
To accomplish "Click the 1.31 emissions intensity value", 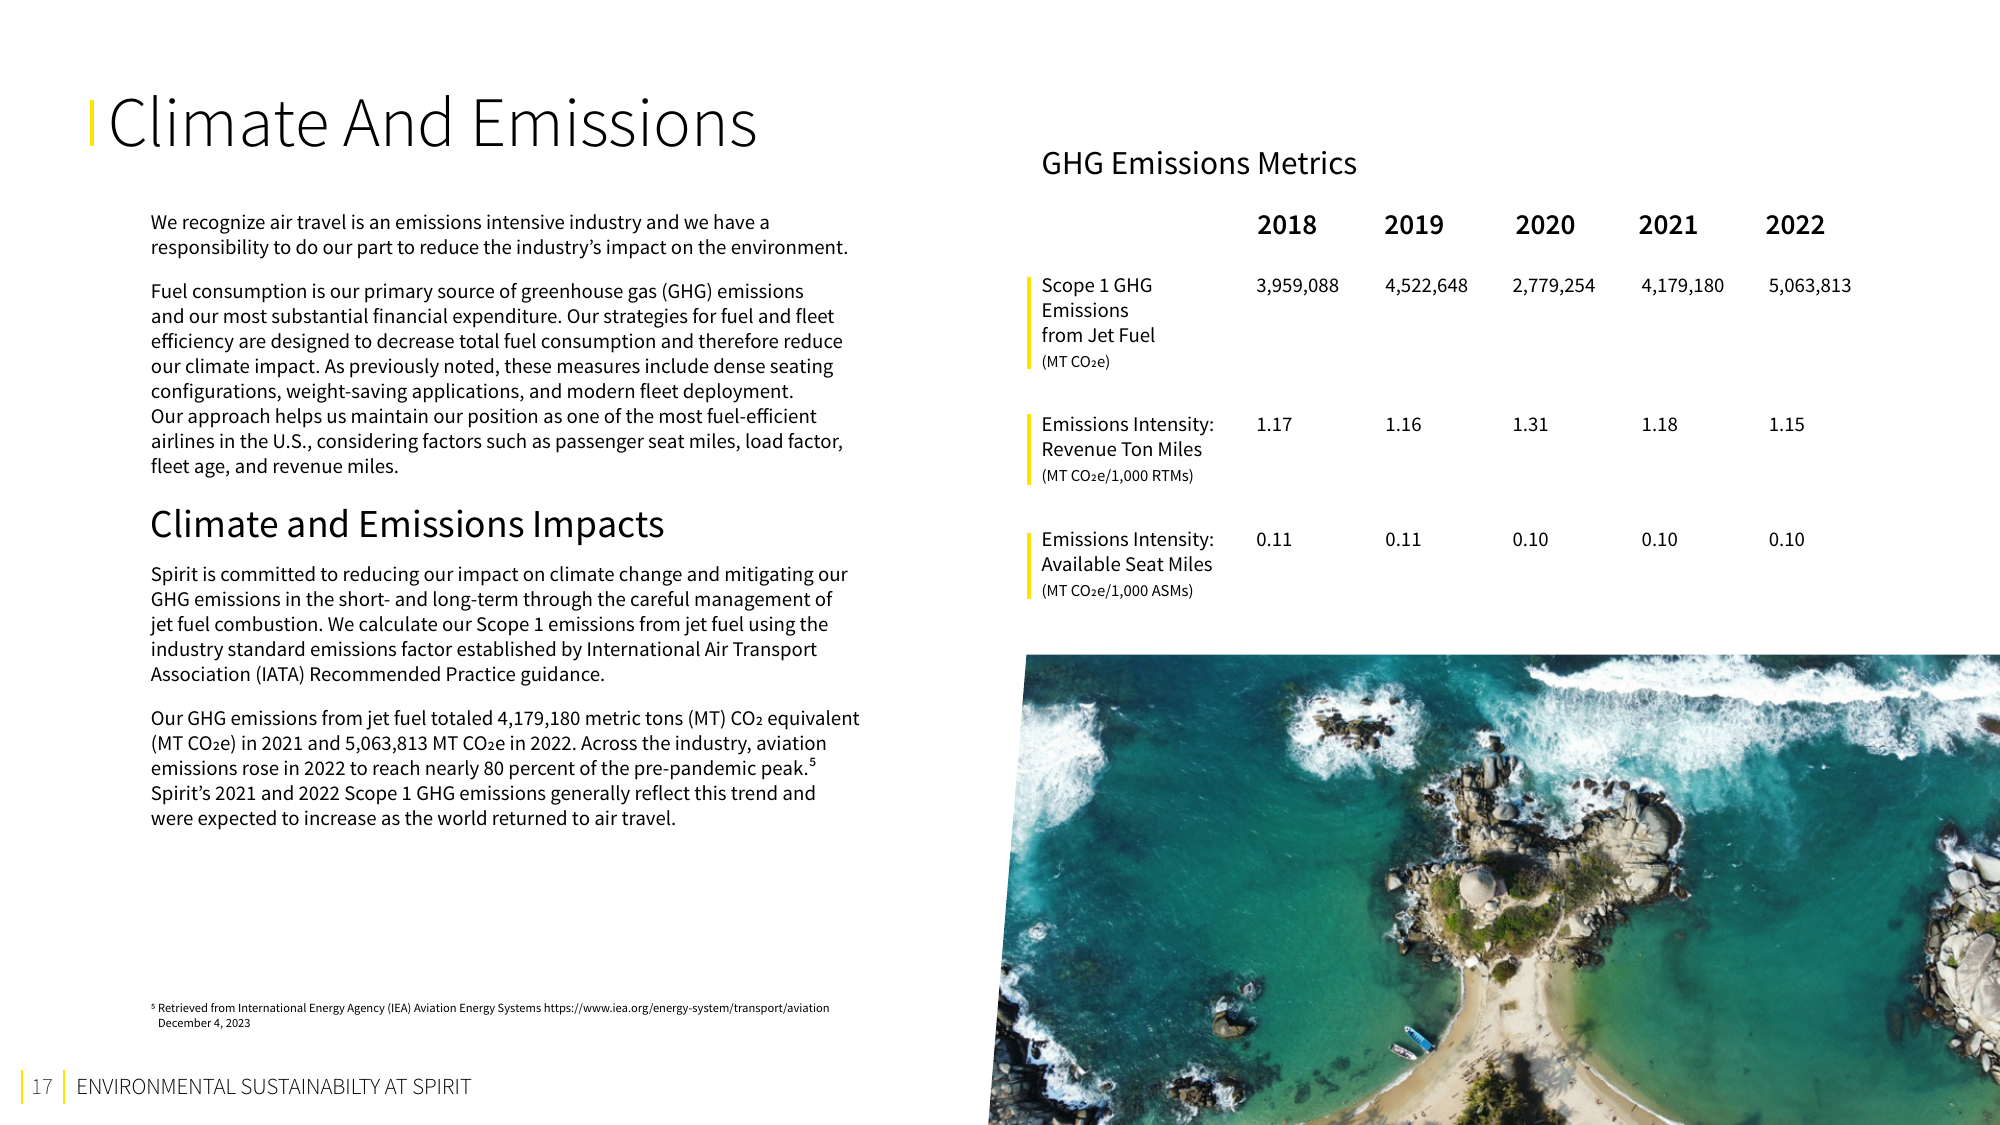I will pyautogui.click(x=1530, y=425).
